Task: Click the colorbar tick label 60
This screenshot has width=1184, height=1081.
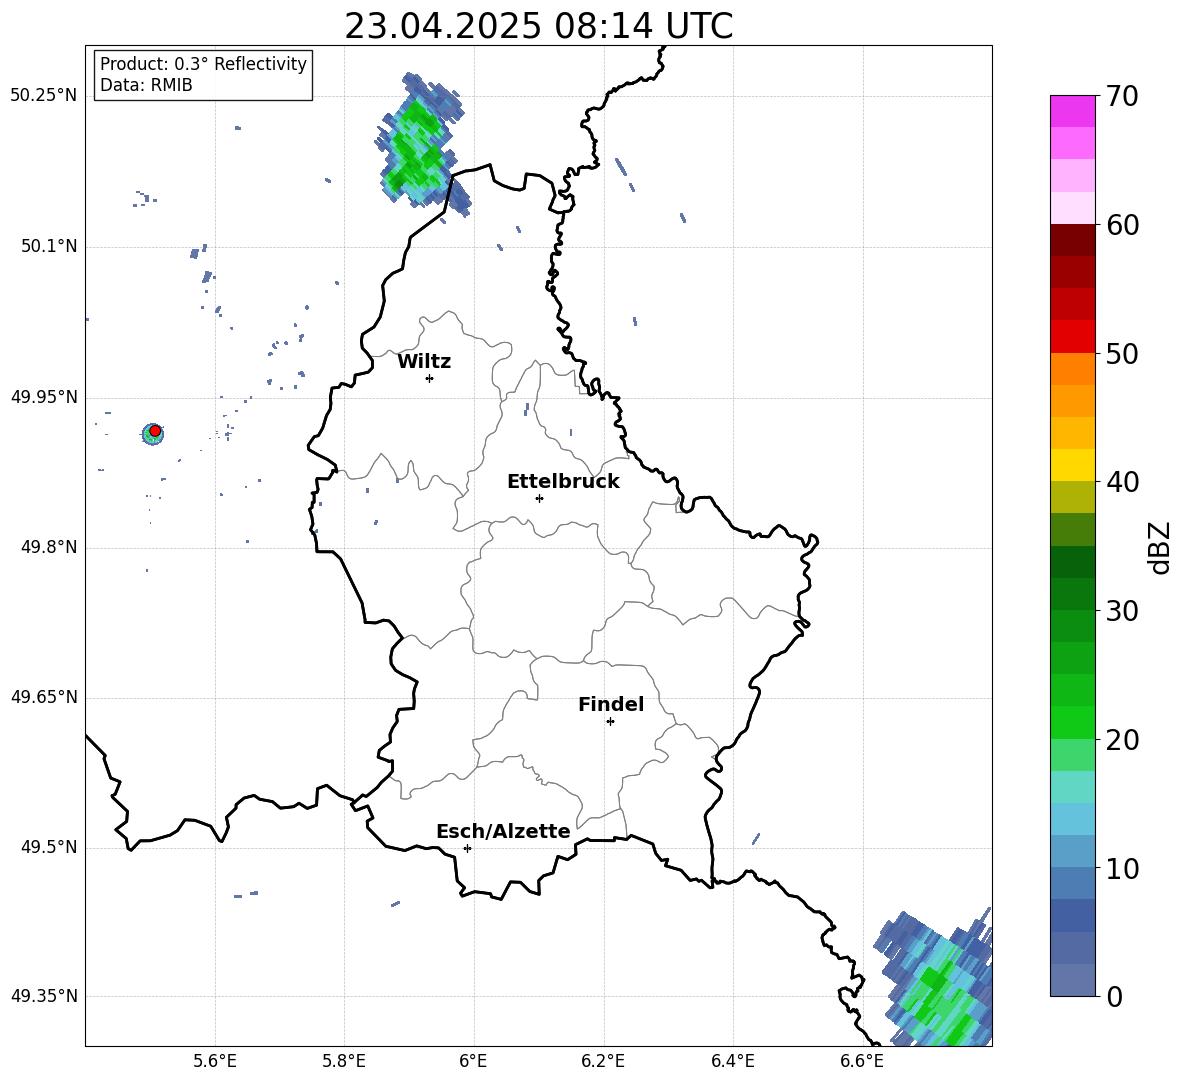Action: point(1122,225)
